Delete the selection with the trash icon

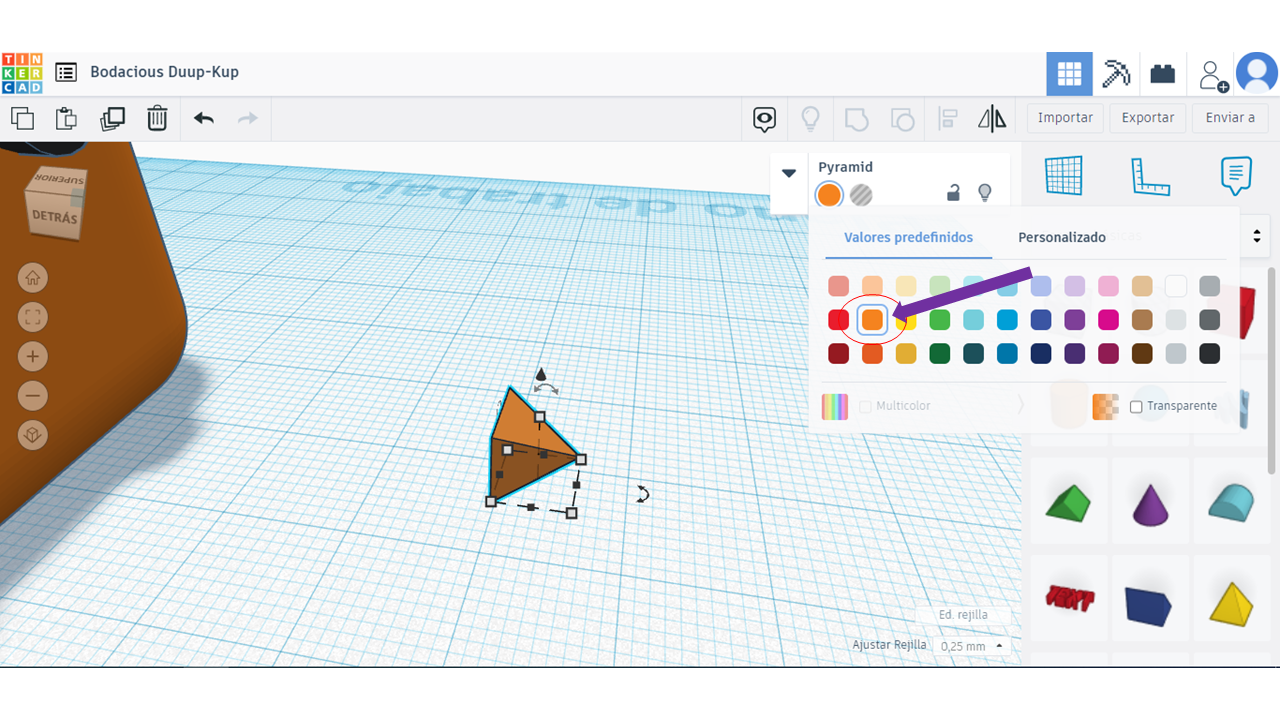tap(157, 118)
